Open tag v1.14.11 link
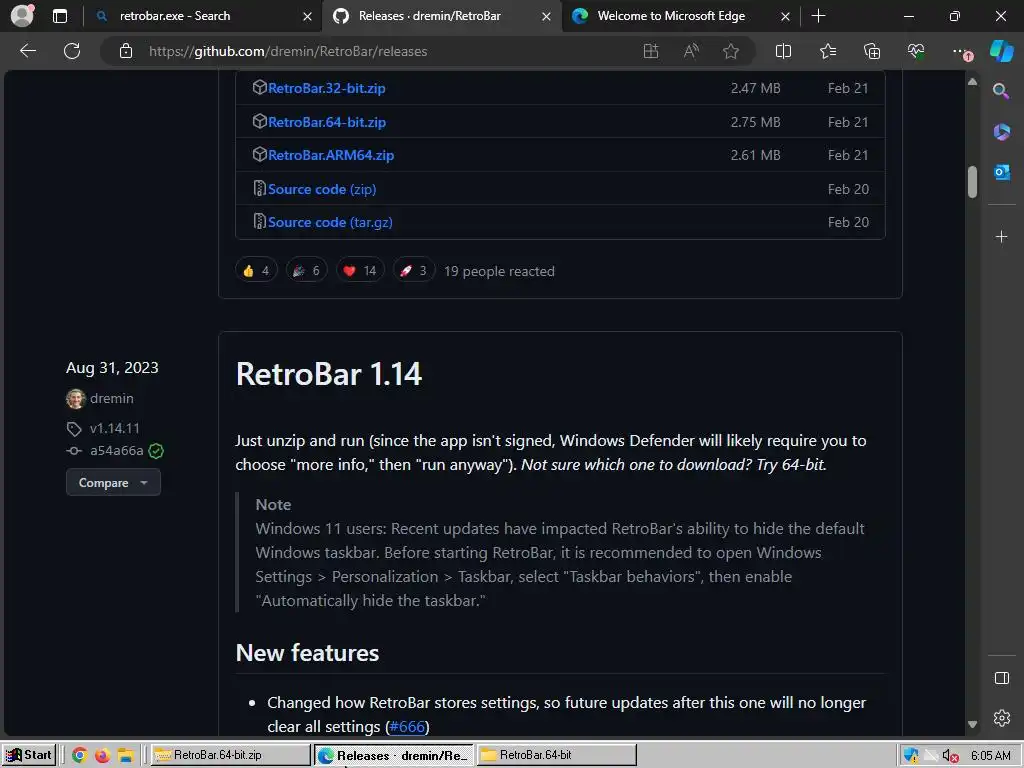This screenshot has width=1024, height=768. click(115, 428)
